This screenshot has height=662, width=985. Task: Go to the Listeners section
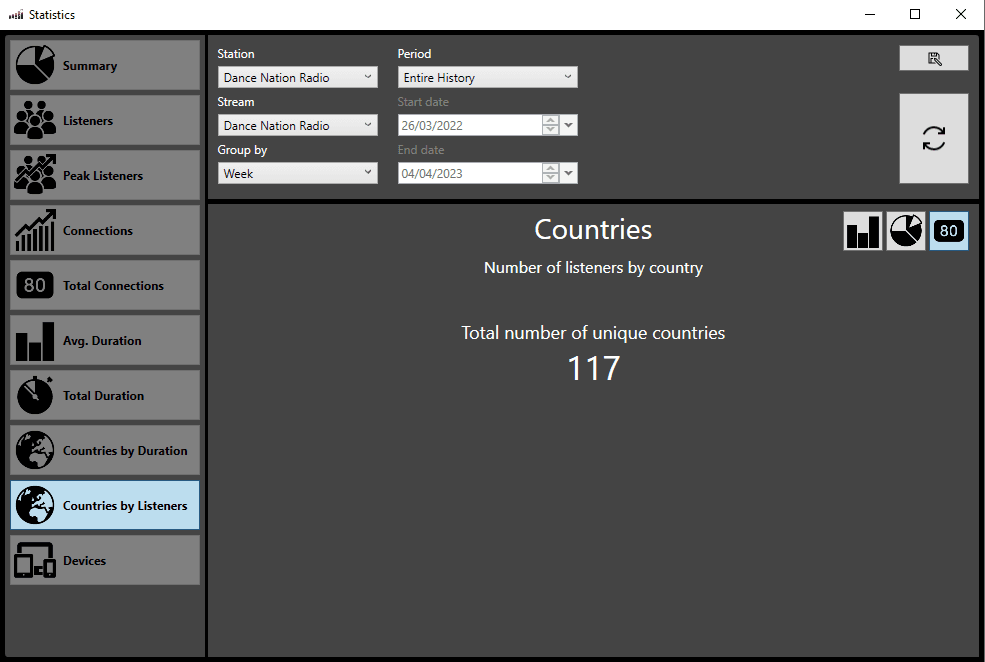(x=105, y=121)
